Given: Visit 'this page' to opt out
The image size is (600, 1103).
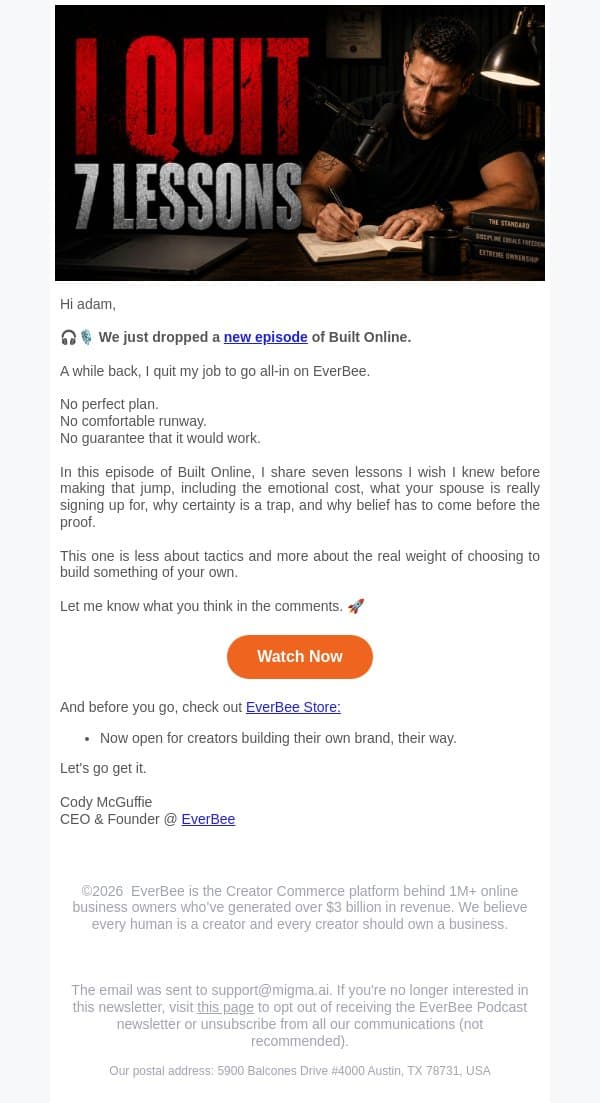Looking at the screenshot, I should [225, 1007].
